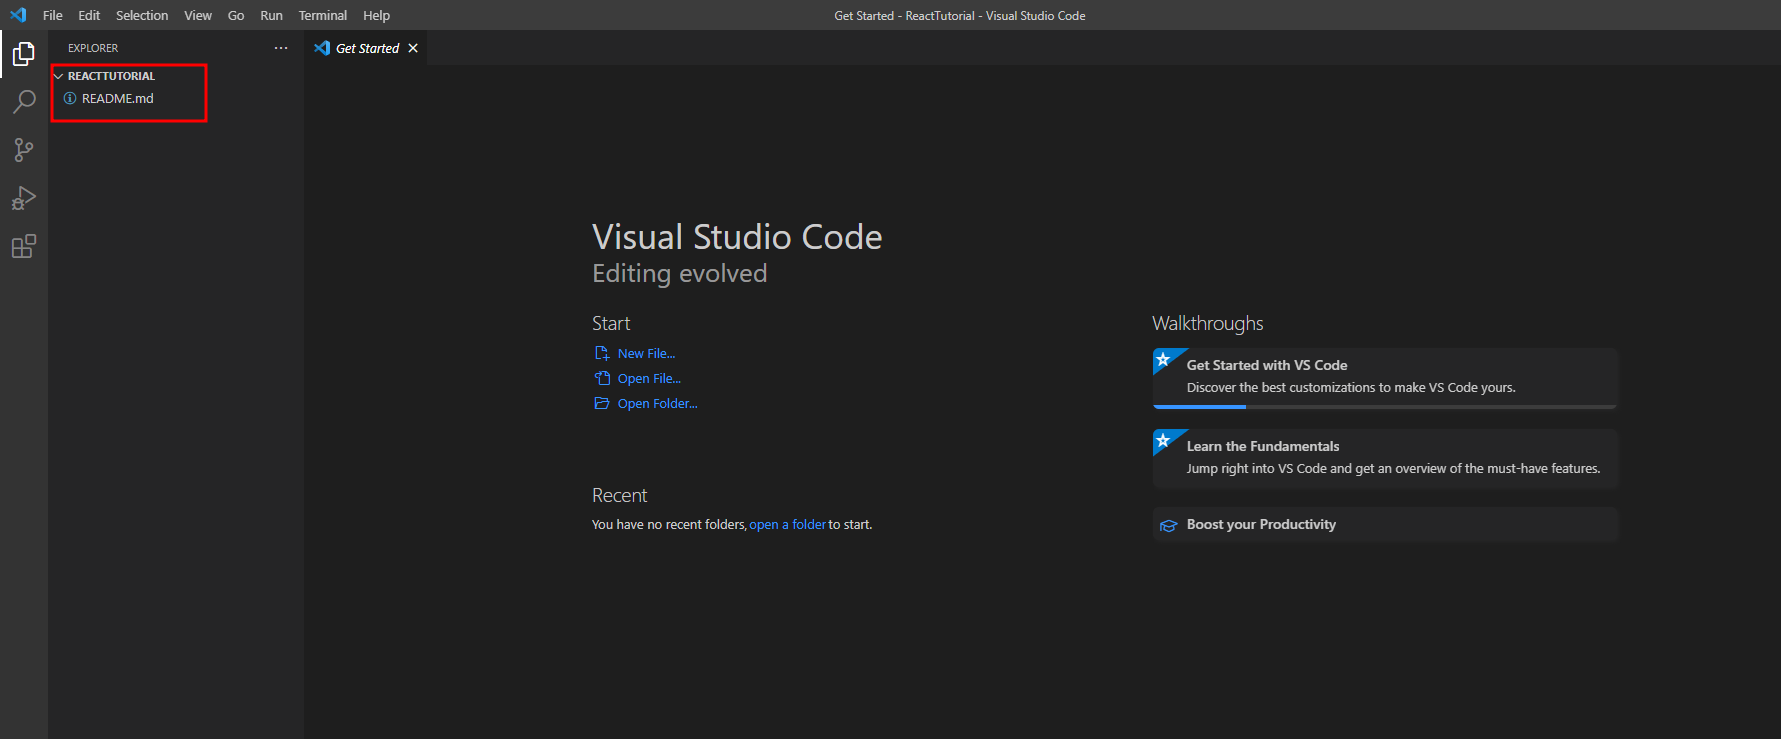Image resolution: width=1781 pixels, height=739 pixels.
Task: Click the Start heading
Action: [x=611, y=323]
